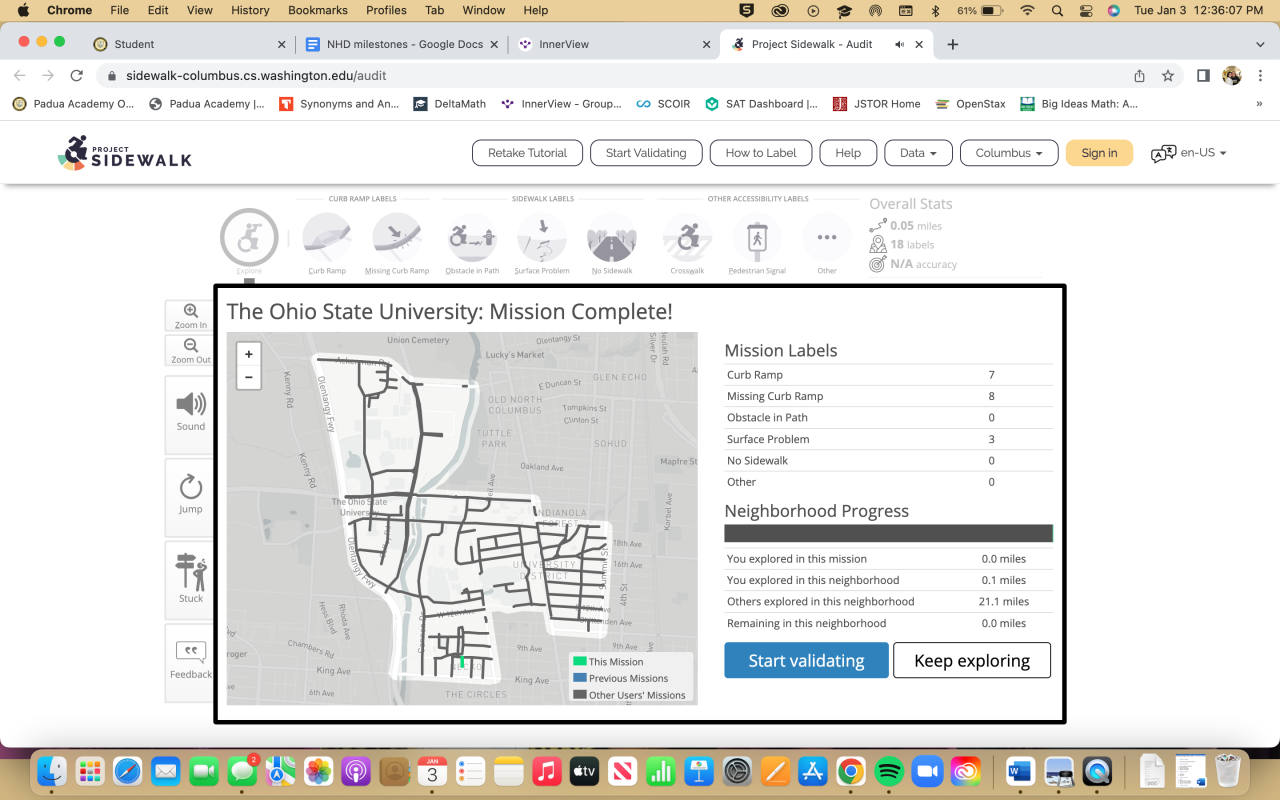Screen dimensions: 1280x800
Task: Click the Curb Ramp row in Mission Labels
Action: (x=888, y=375)
